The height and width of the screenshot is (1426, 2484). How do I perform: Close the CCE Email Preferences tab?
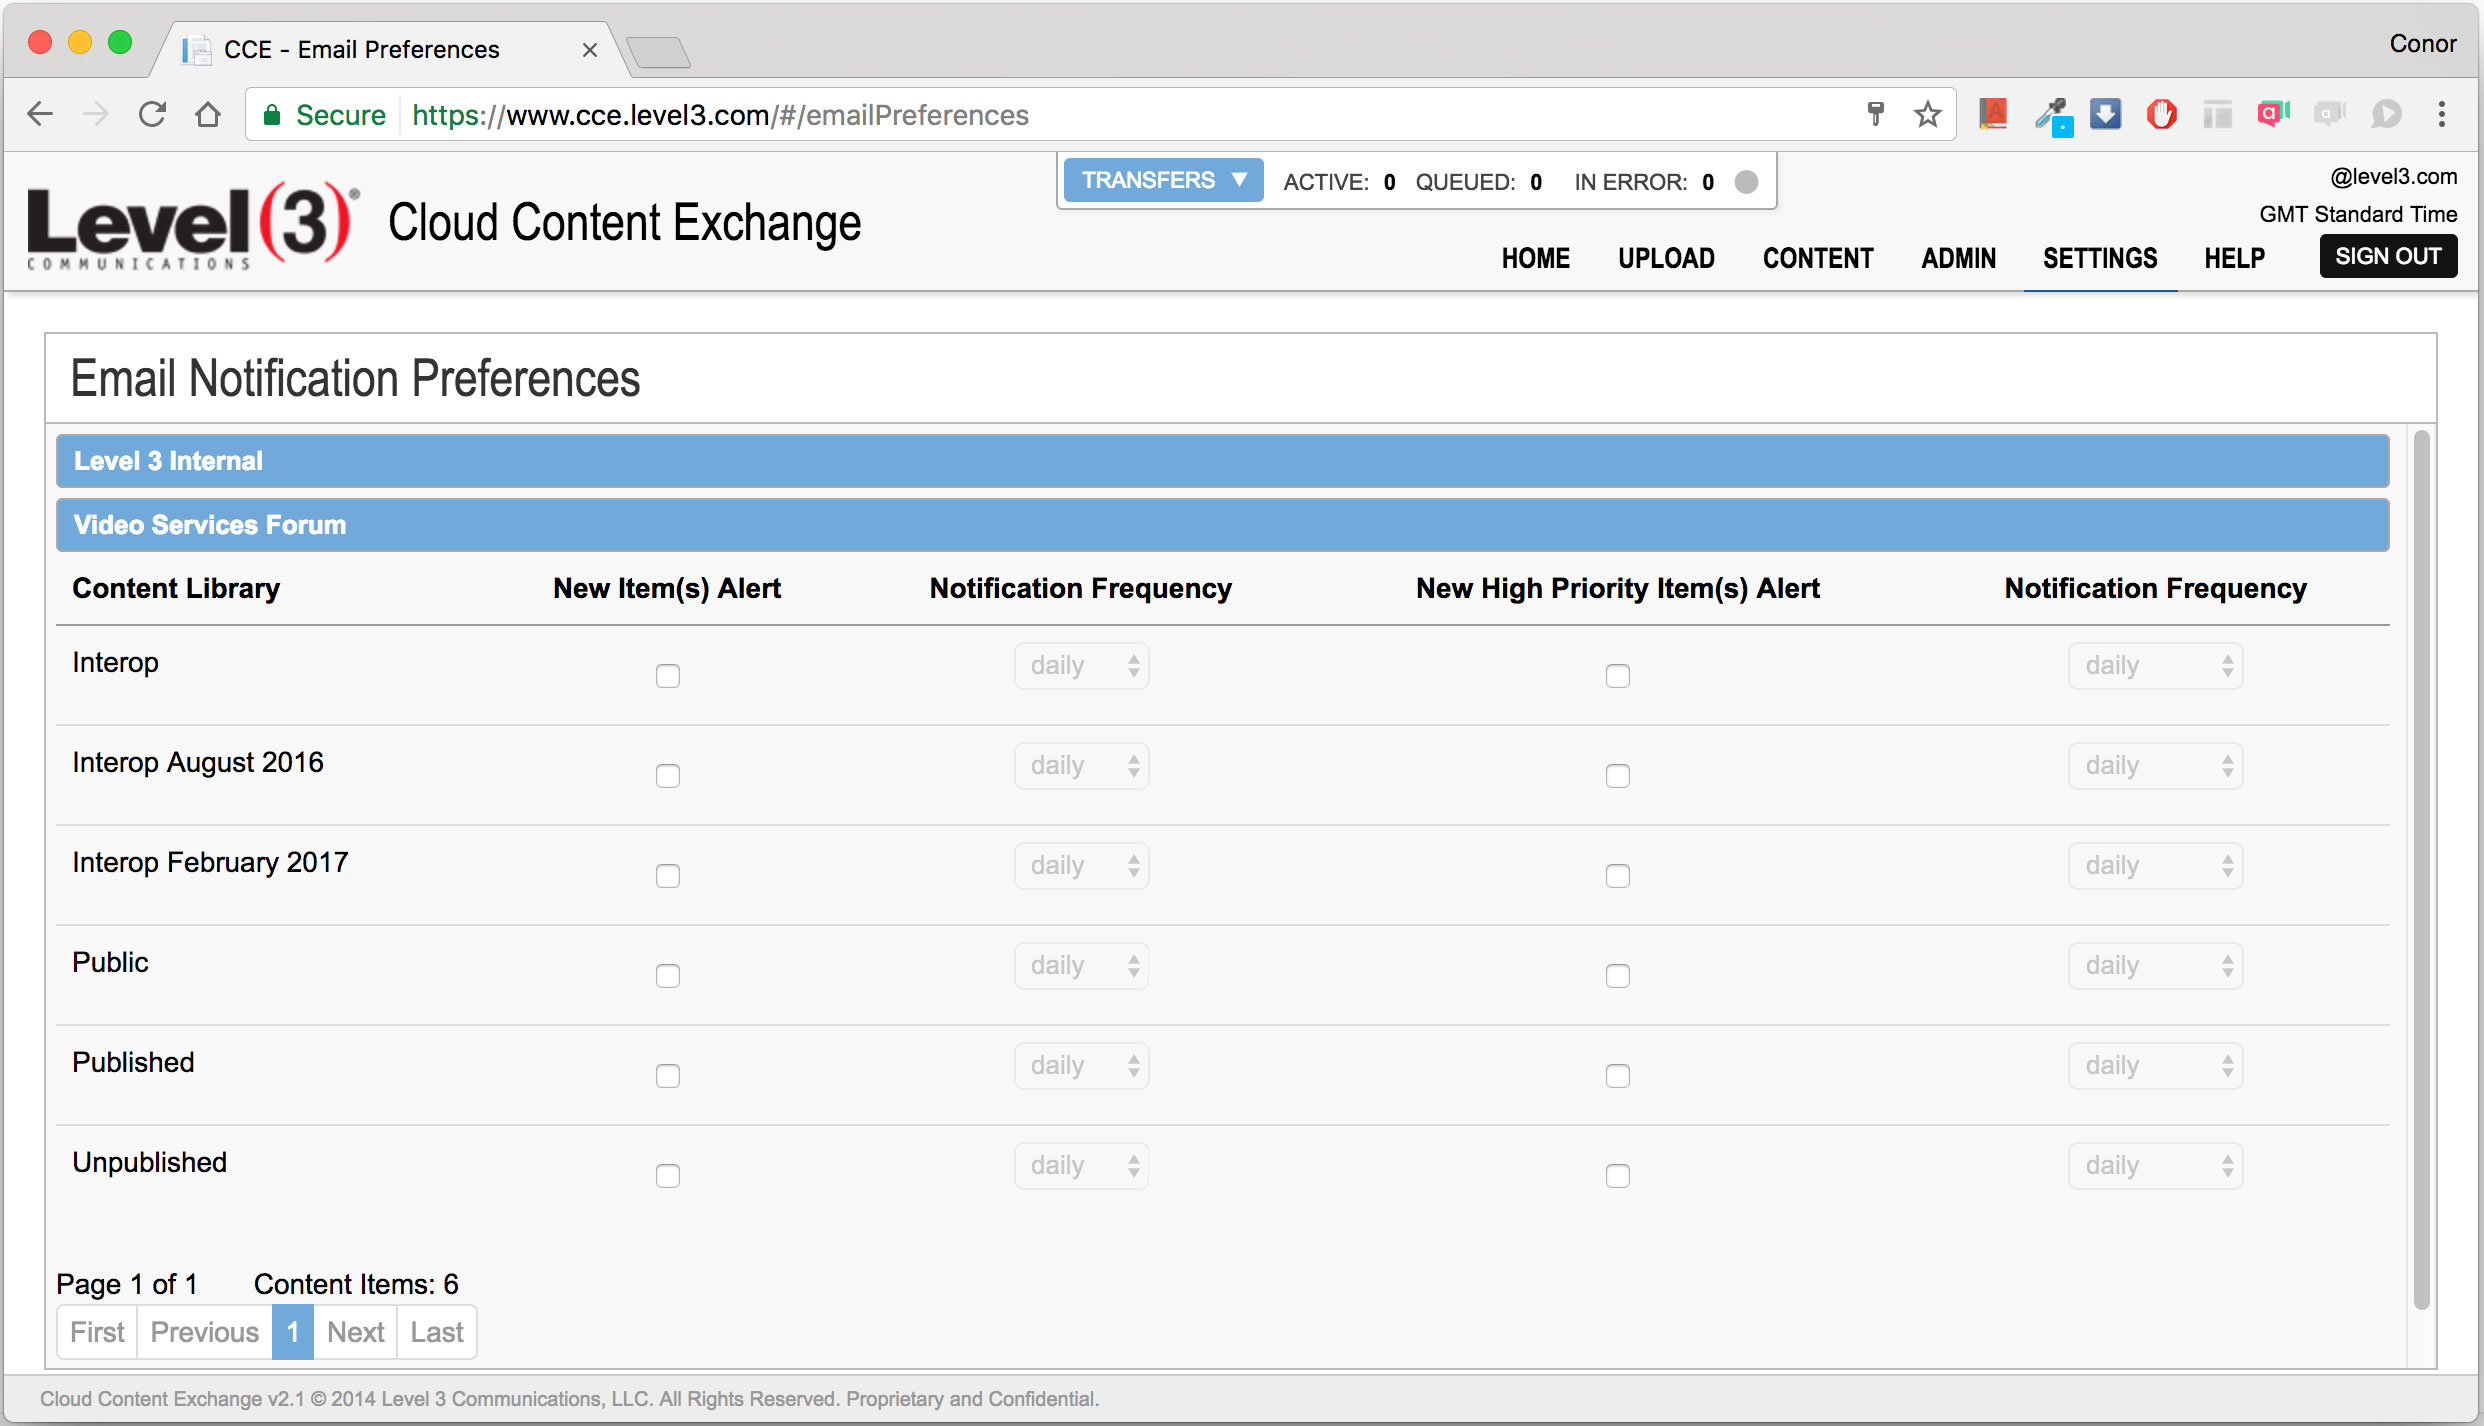590,50
